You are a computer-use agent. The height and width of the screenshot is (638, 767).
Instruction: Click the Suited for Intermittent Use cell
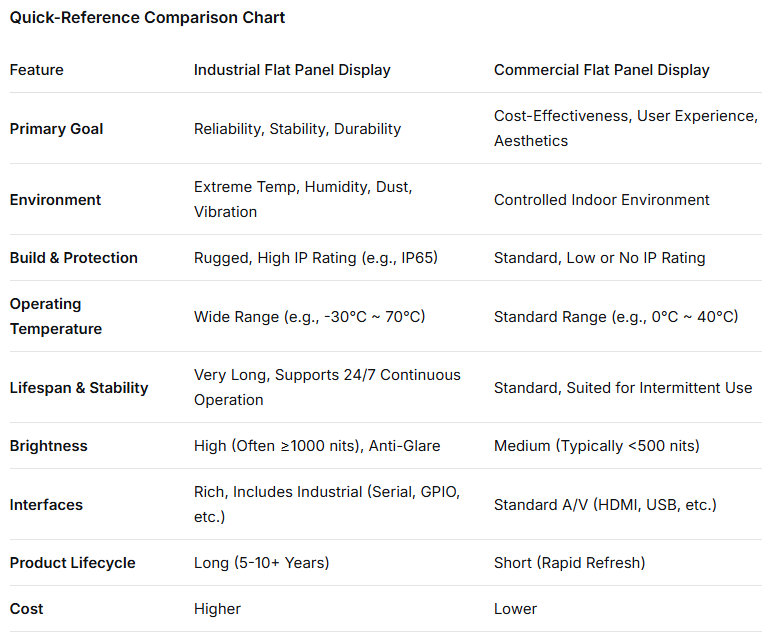click(x=623, y=388)
